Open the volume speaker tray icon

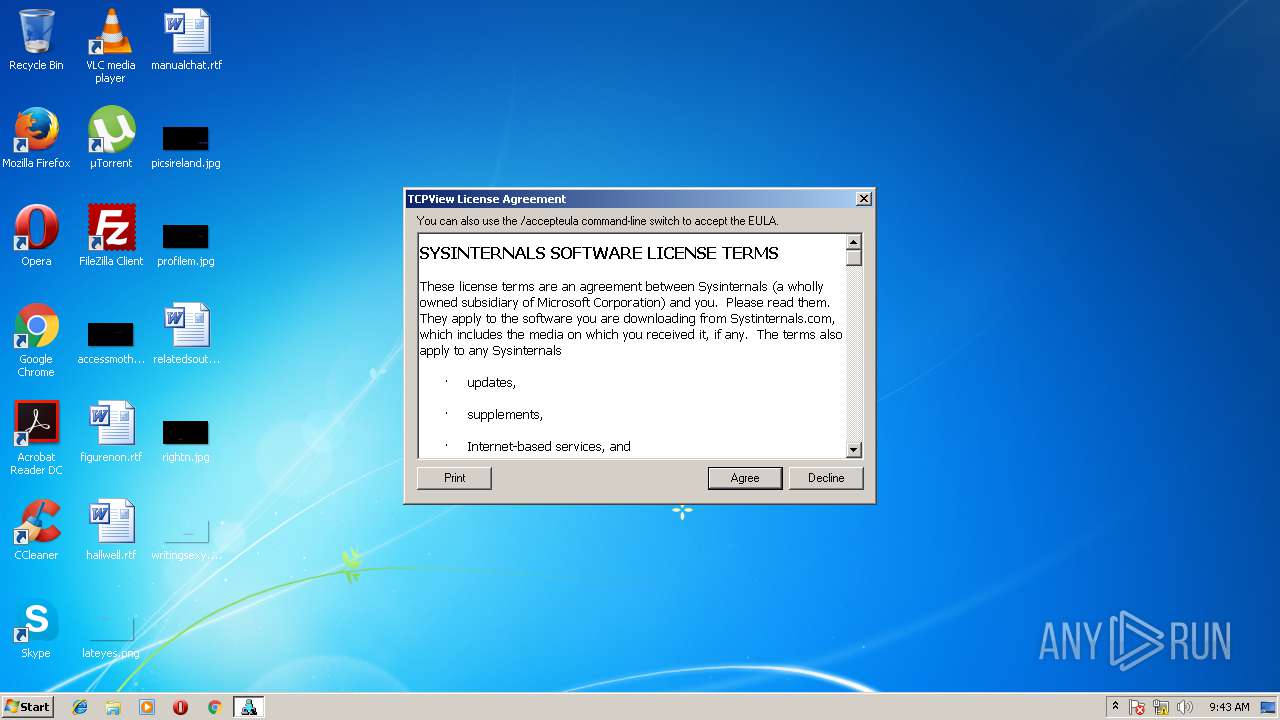[x=1185, y=707]
